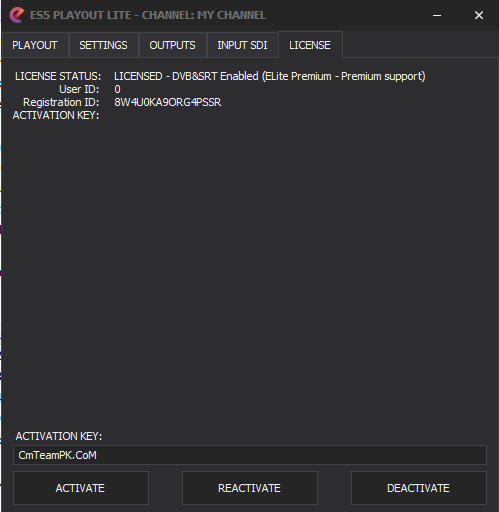The image size is (499, 512).
Task: Open the SETTINGS tab
Action: tap(103, 45)
